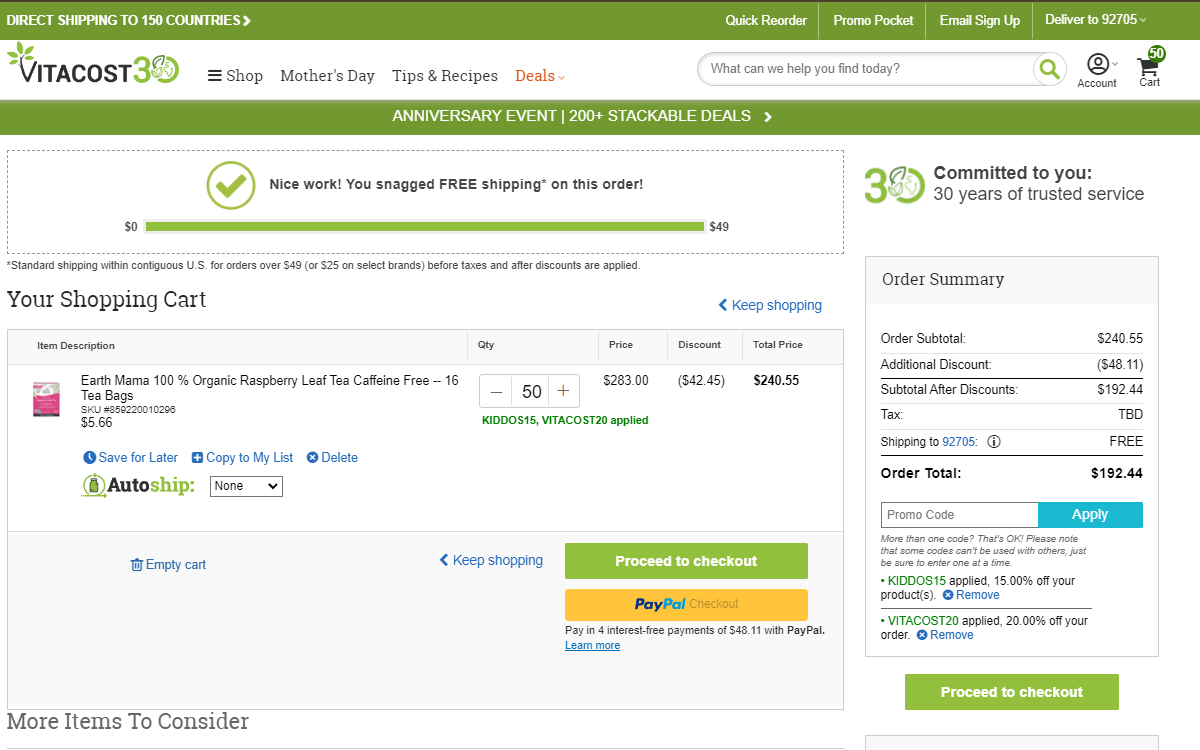The height and width of the screenshot is (750, 1200).
Task: Click the 30 years committed badge icon
Action: [x=894, y=185]
